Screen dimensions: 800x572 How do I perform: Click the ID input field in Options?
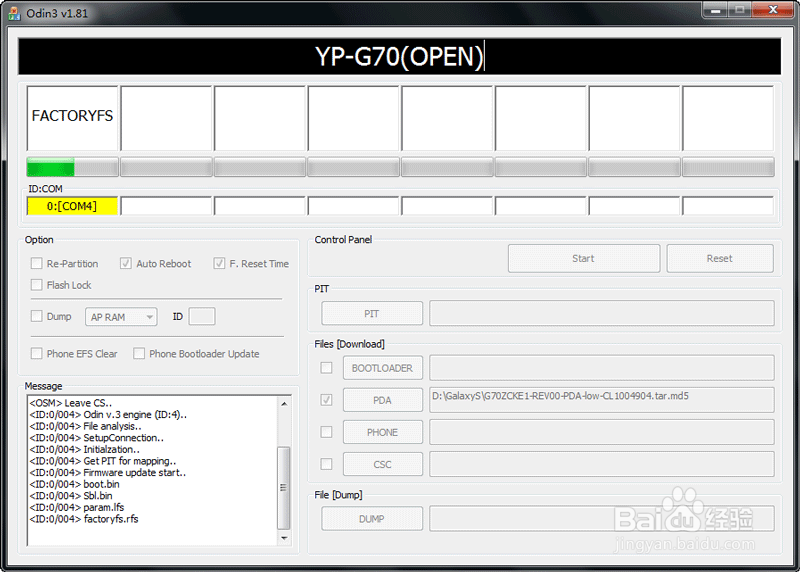202,316
